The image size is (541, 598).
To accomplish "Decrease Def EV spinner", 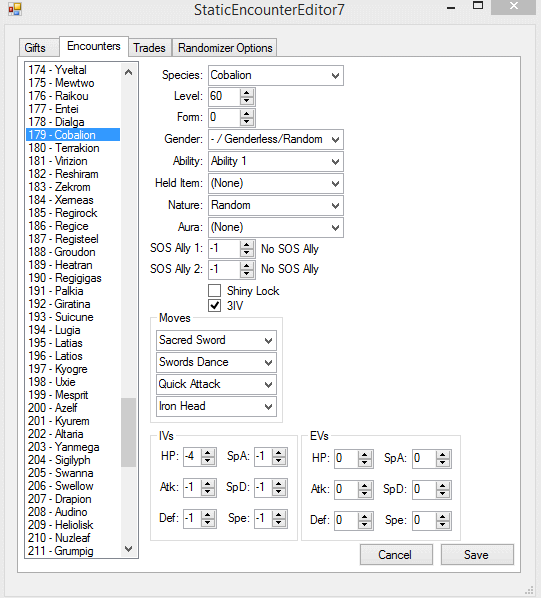I will tap(365, 525).
